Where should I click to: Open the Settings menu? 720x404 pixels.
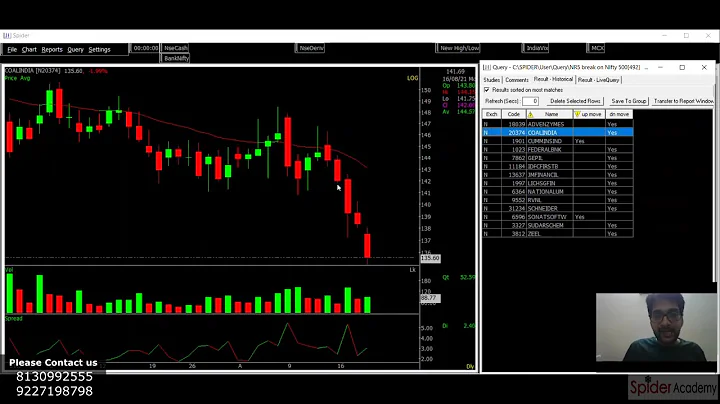click(x=99, y=50)
